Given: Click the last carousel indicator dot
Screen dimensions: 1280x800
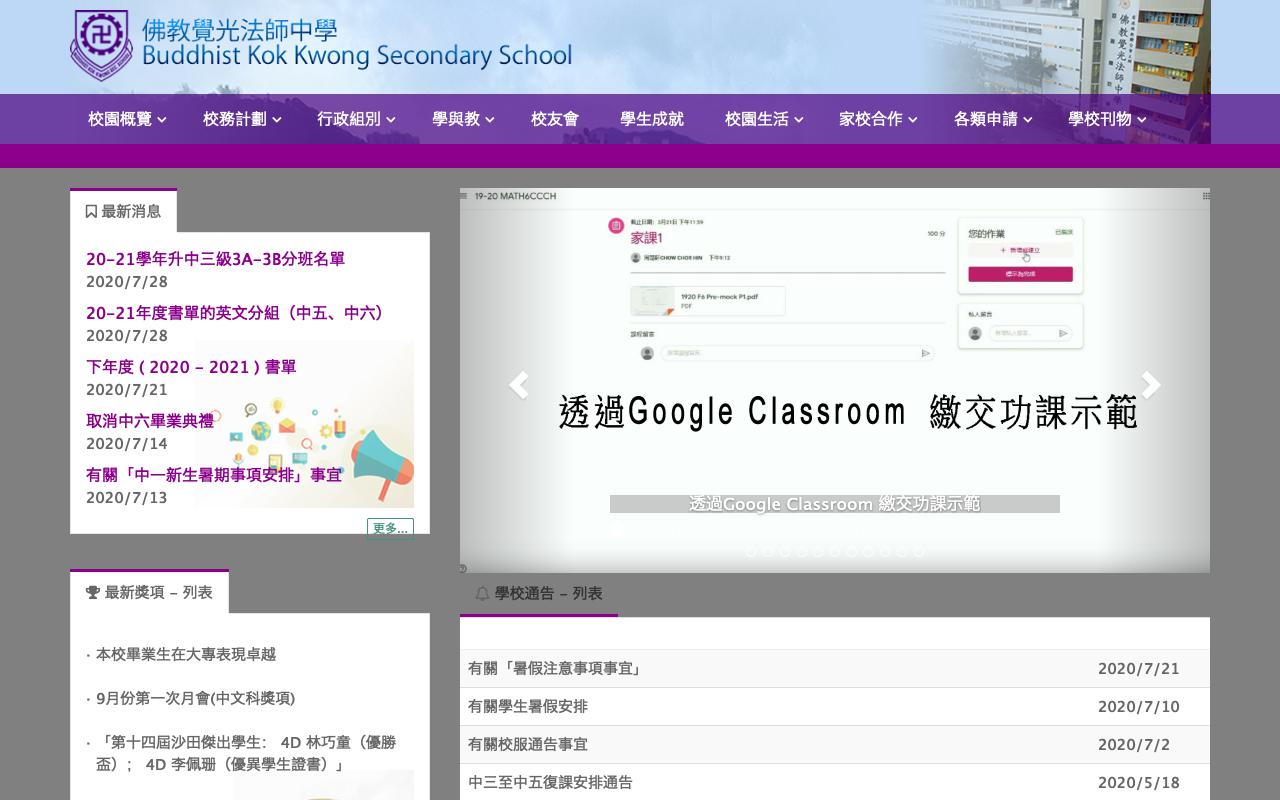Looking at the screenshot, I should click(x=919, y=551).
